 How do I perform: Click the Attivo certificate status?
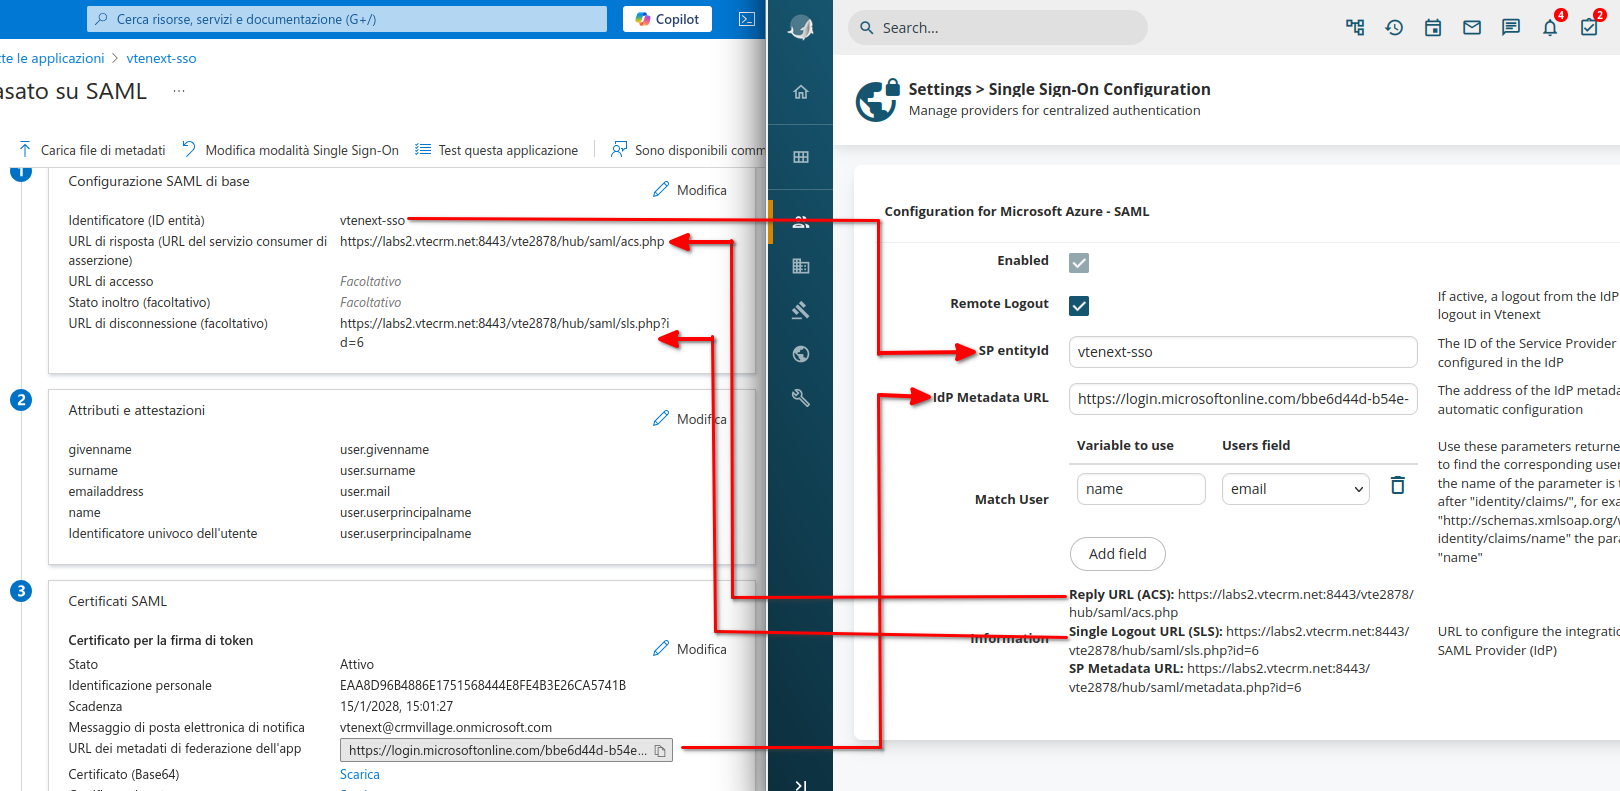point(357,665)
